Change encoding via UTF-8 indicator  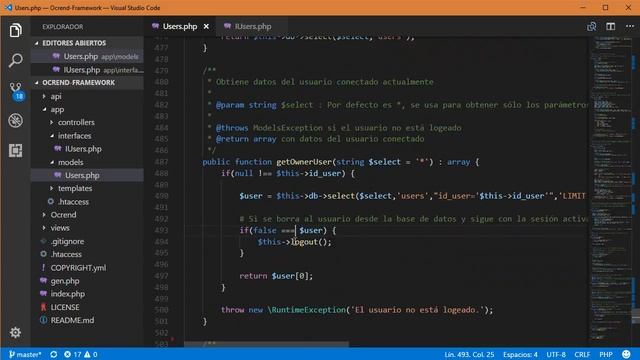556,354
